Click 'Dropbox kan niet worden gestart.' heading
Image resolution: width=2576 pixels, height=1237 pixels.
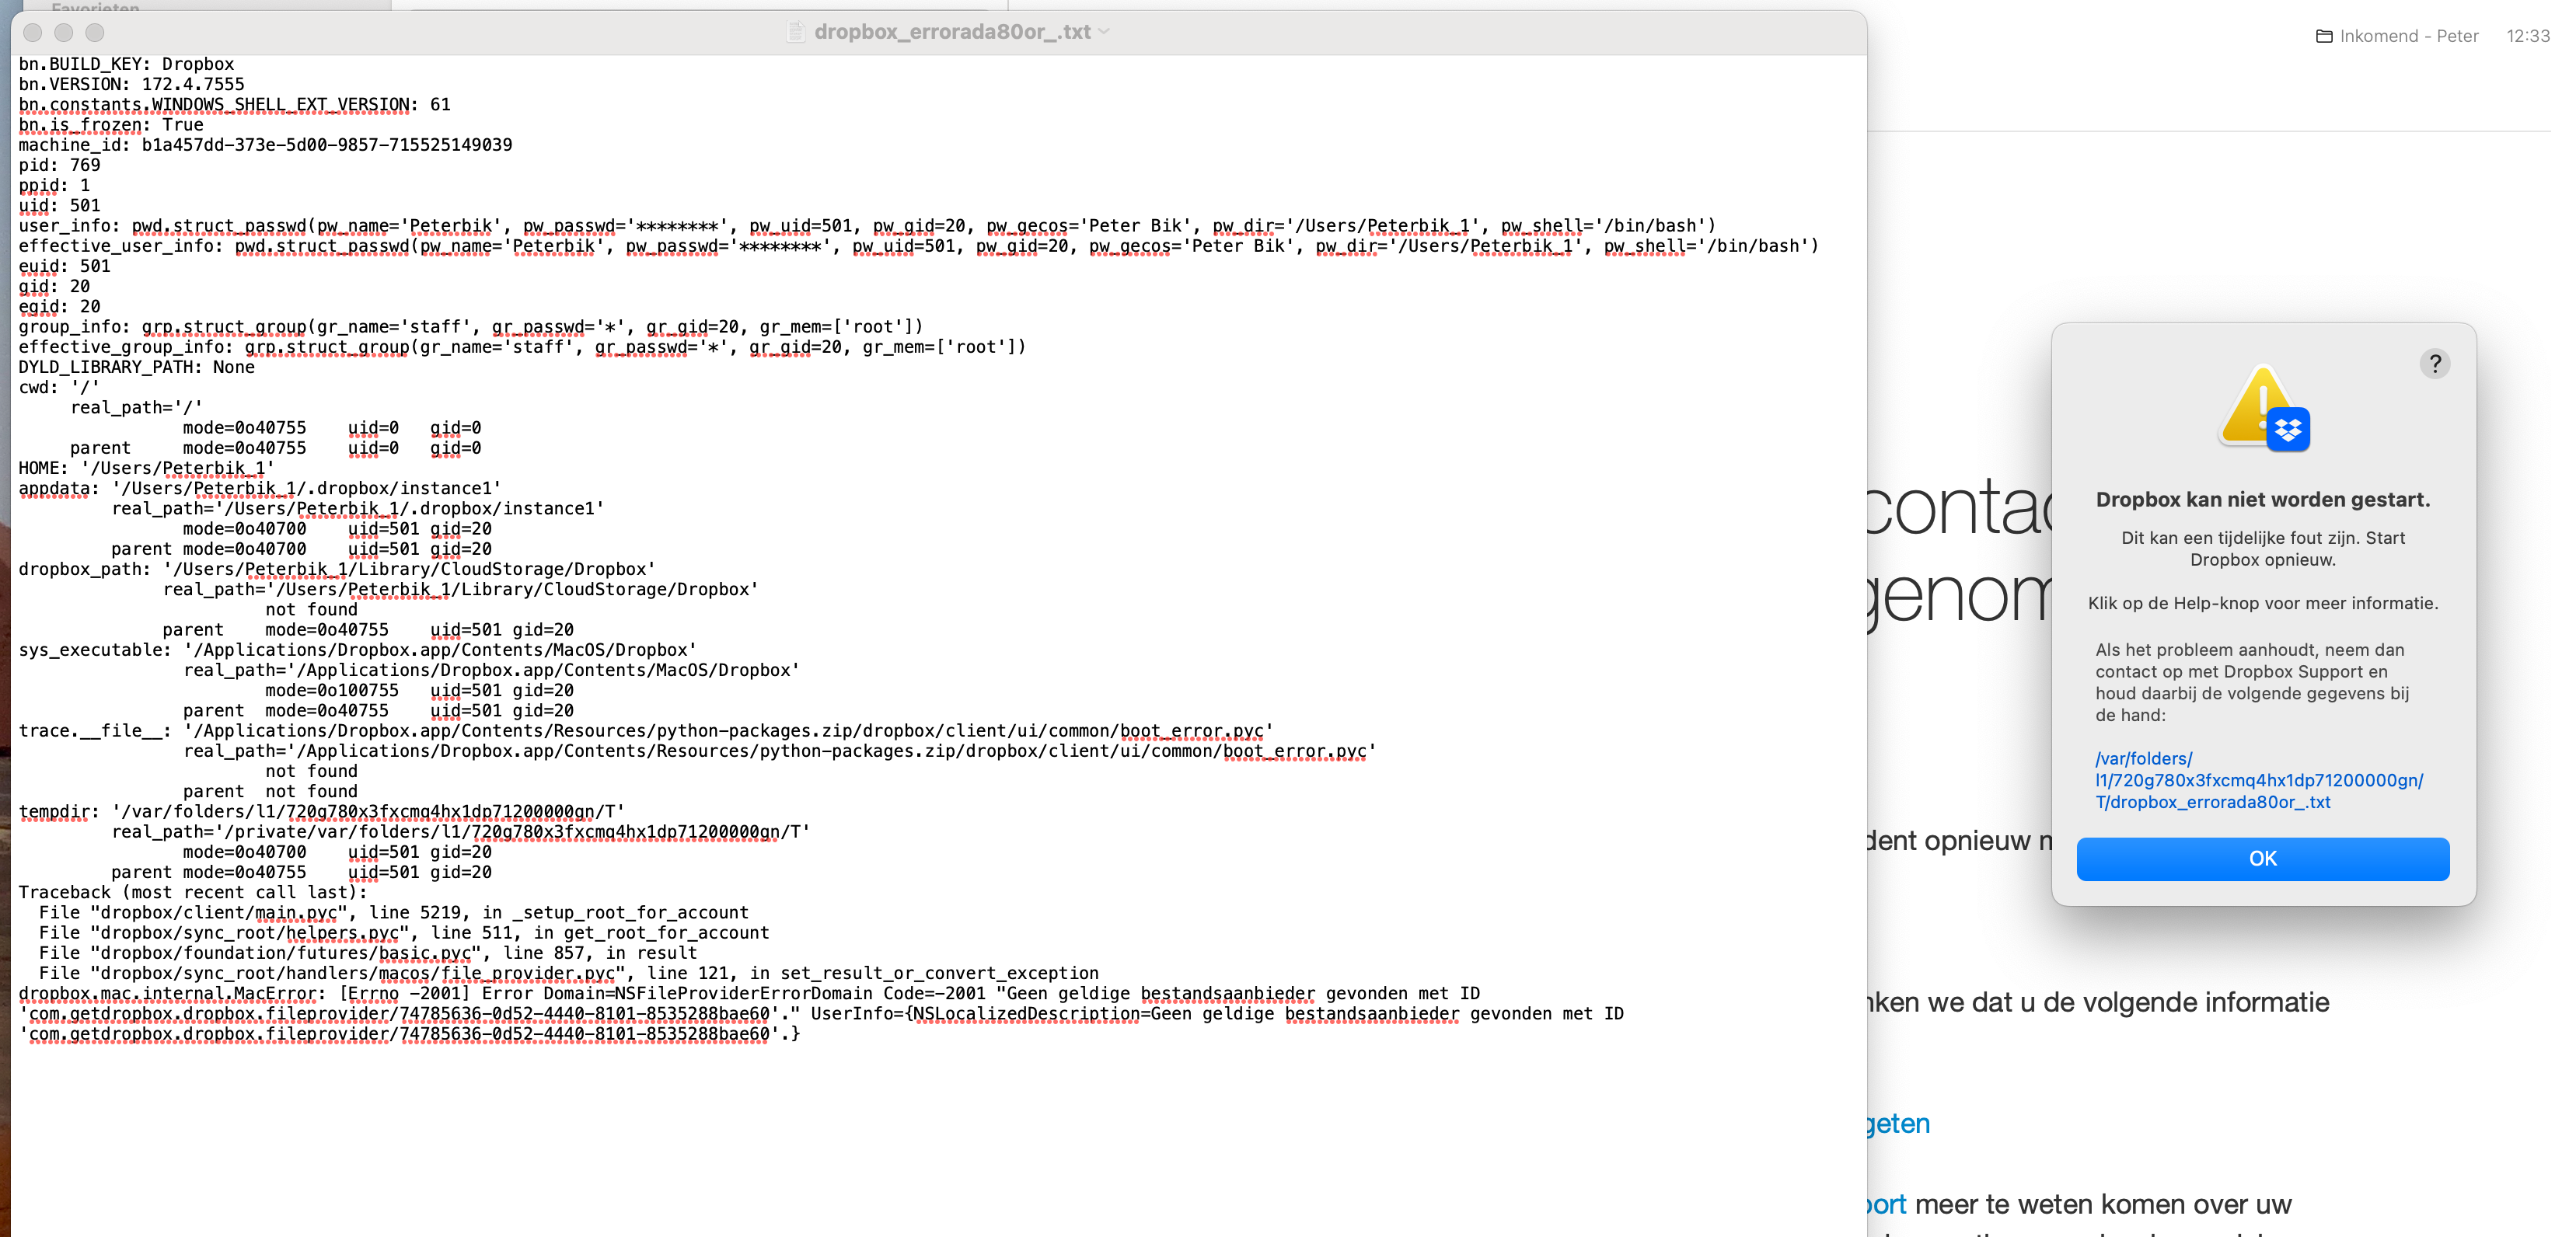coord(2262,499)
